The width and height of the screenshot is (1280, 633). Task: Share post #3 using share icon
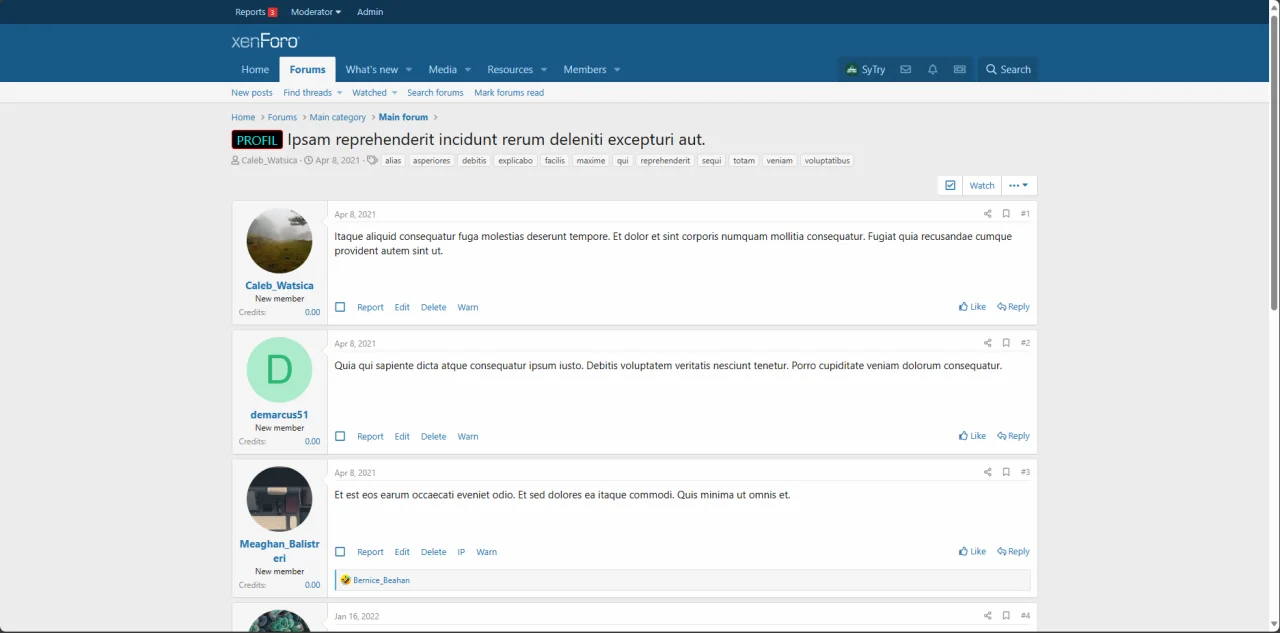[987, 472]
